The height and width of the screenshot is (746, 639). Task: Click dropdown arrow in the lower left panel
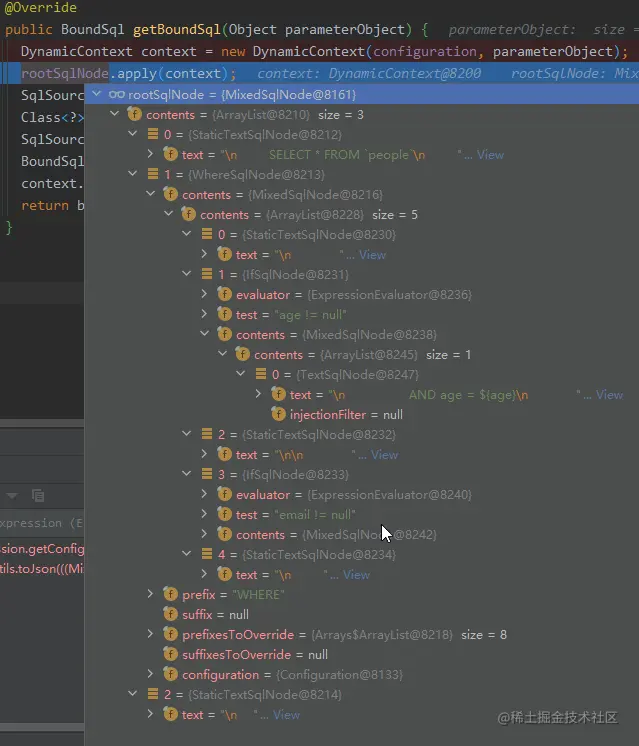[x=12, y=496]
